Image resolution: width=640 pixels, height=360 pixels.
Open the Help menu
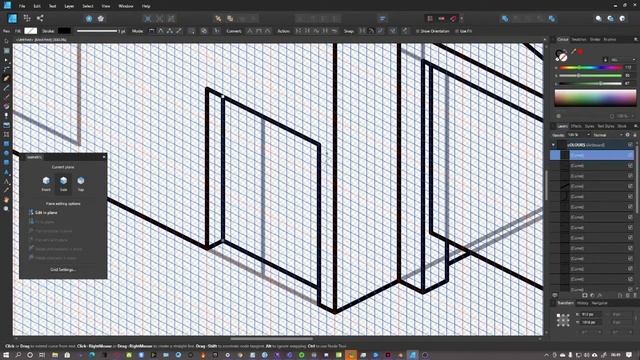coord(146,6)
